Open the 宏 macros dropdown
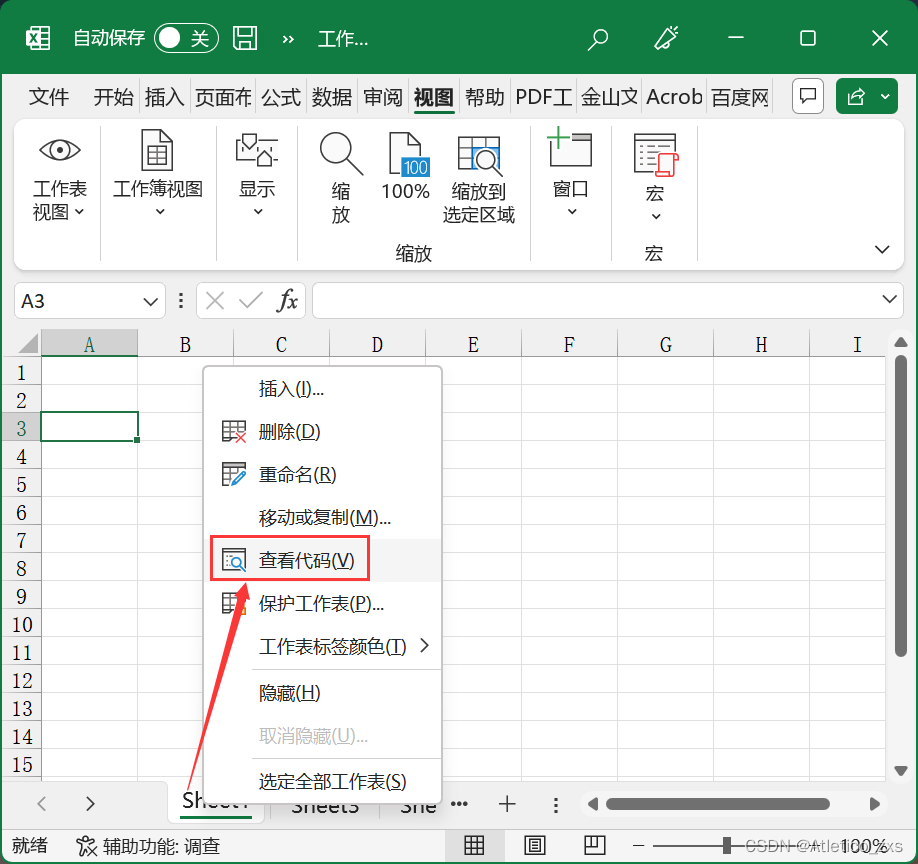Viewport: 918px width, 864px height. coord(655,176)
